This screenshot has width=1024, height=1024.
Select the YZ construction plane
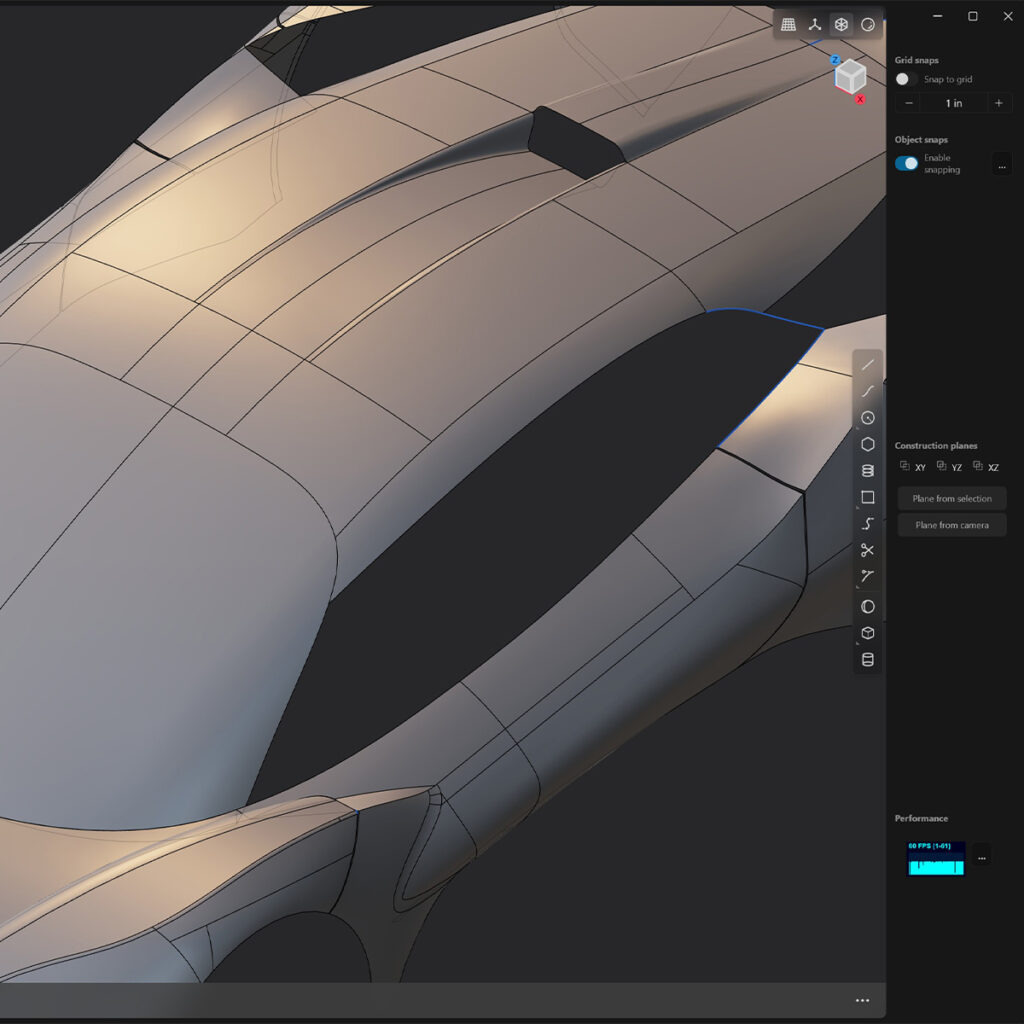click(x=949, y=467)
